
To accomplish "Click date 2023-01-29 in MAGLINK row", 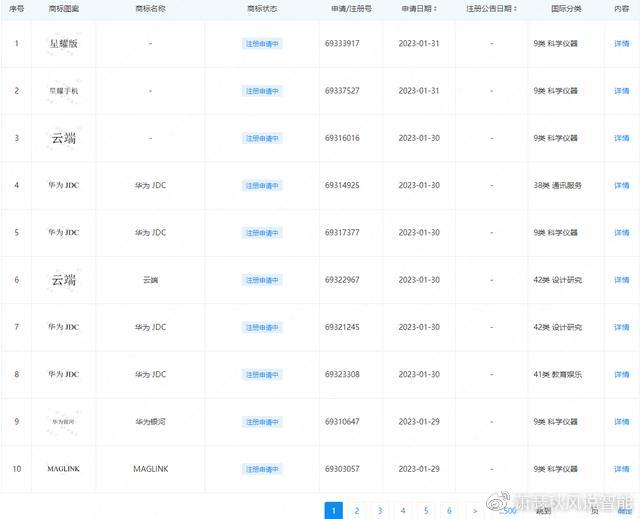I will (x=419, y=469).
